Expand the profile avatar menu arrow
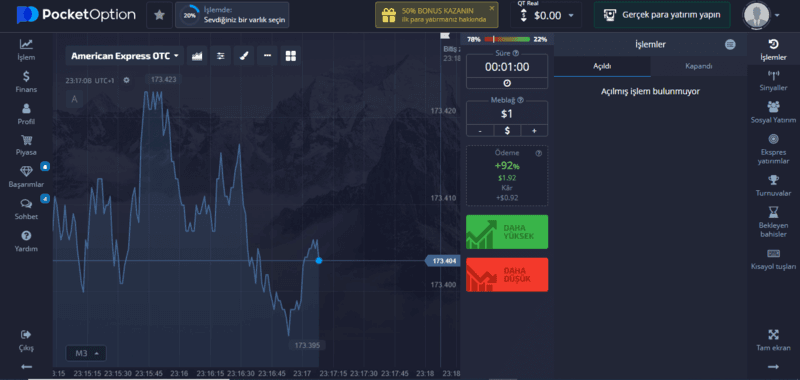 click(777, 15)
